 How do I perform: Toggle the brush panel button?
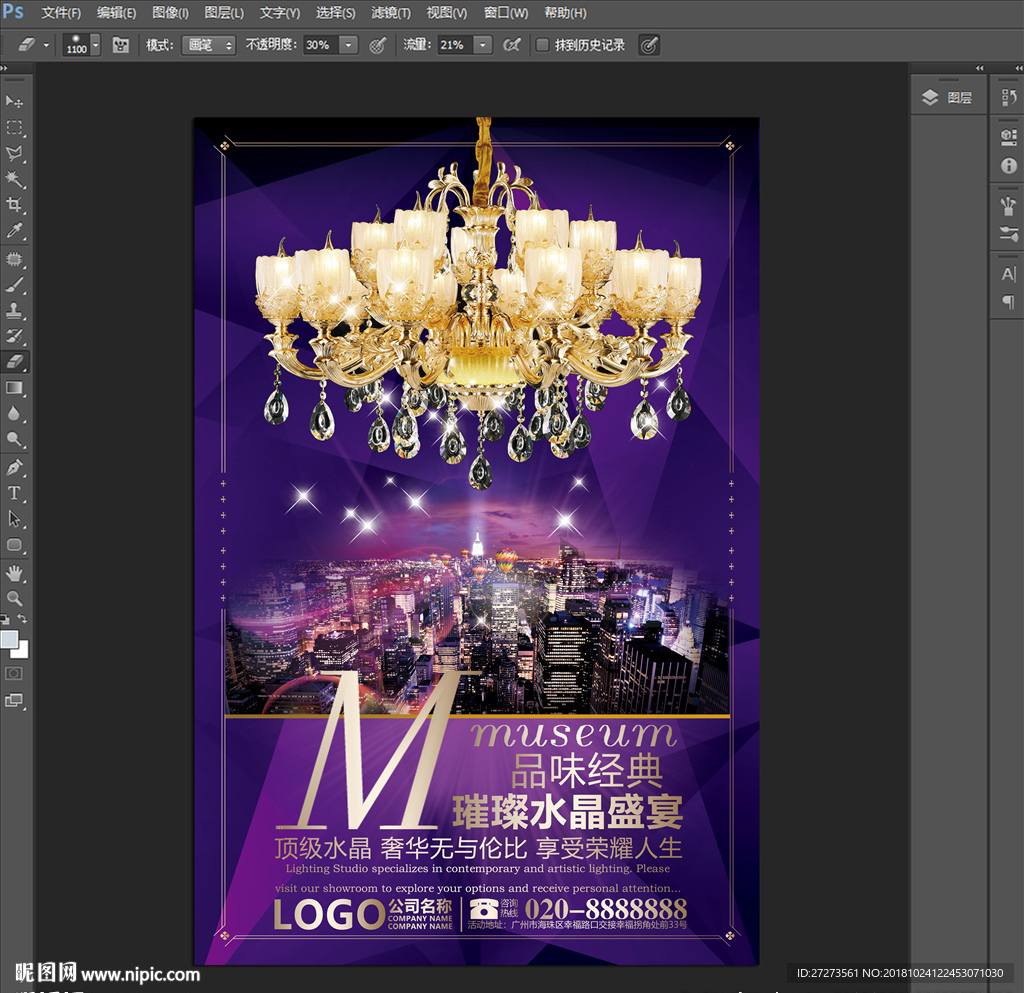121,45
